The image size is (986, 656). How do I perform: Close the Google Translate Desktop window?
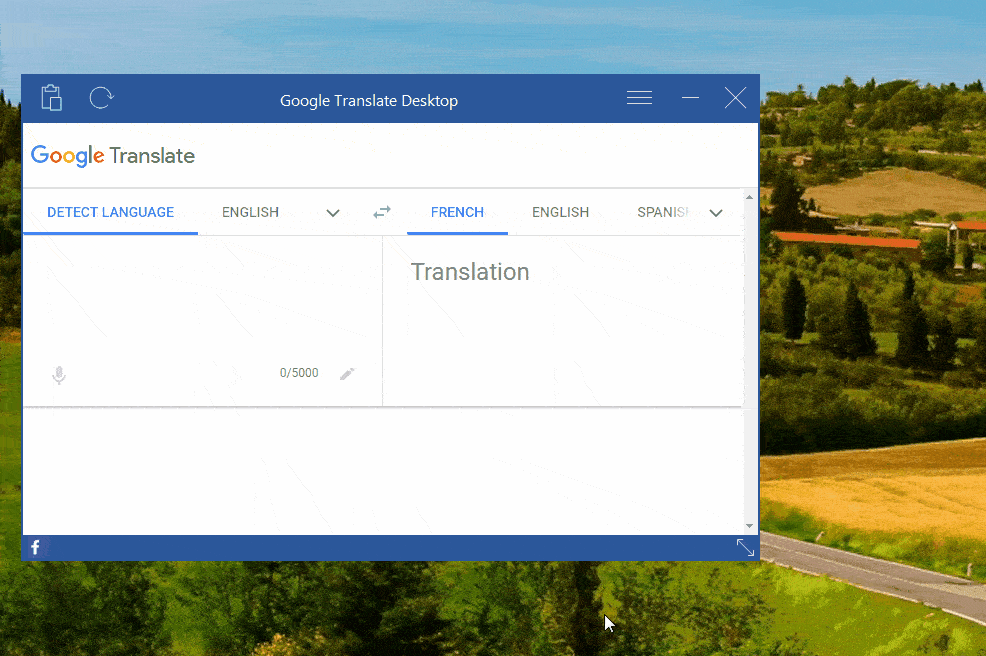[x=735, y=98]
